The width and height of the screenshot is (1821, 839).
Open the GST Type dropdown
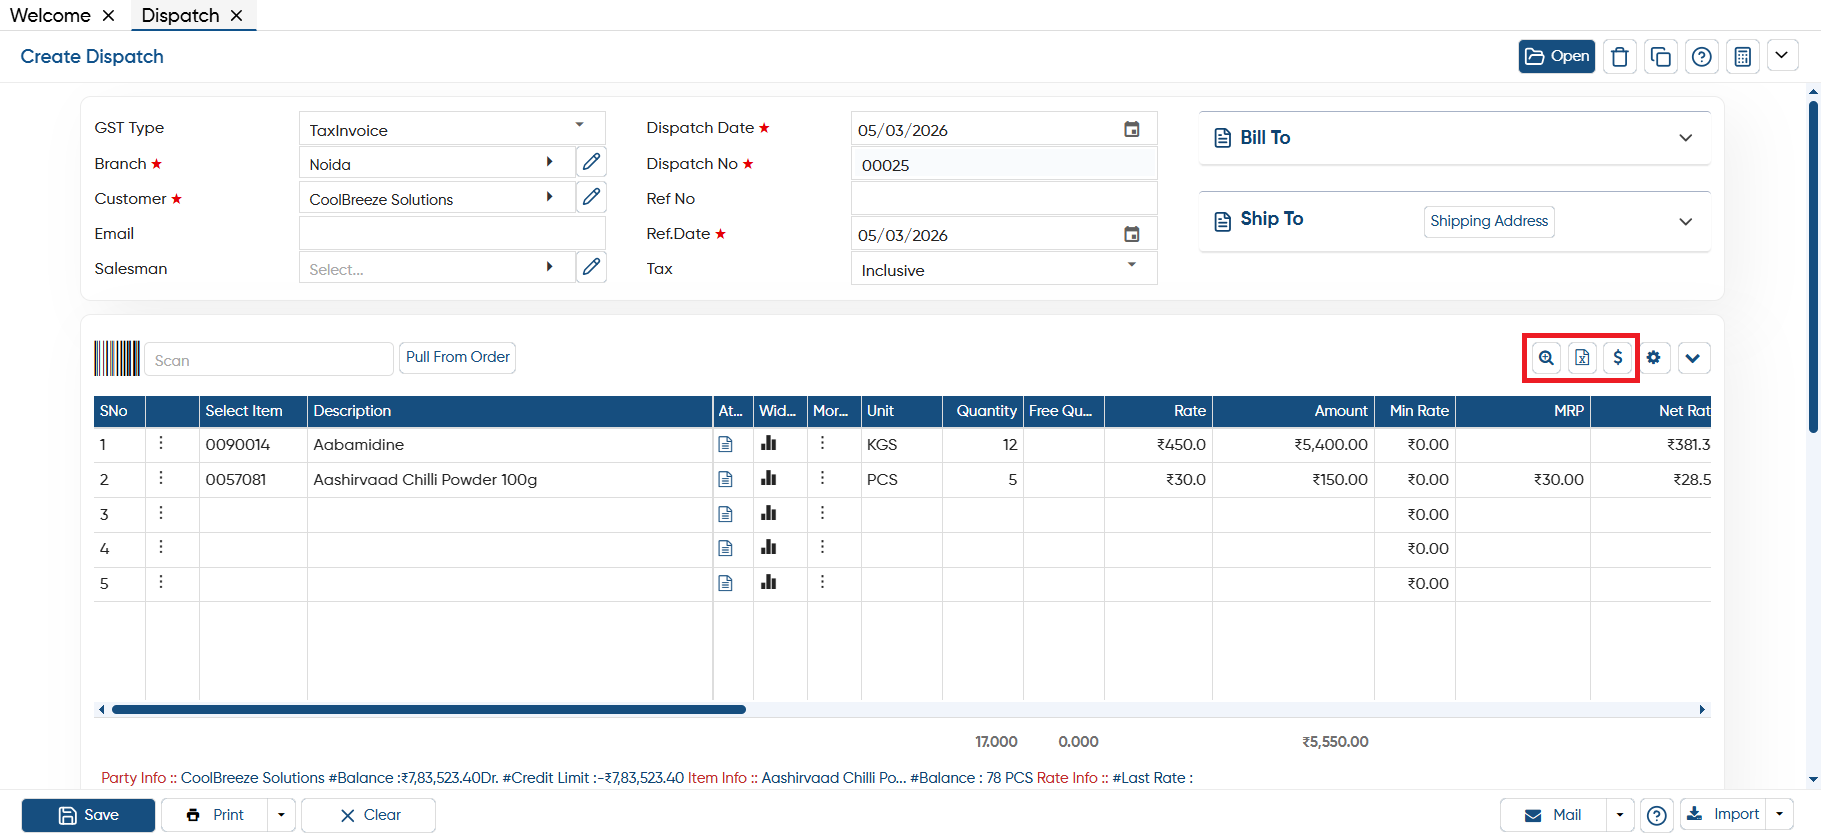tap(452, 129)
